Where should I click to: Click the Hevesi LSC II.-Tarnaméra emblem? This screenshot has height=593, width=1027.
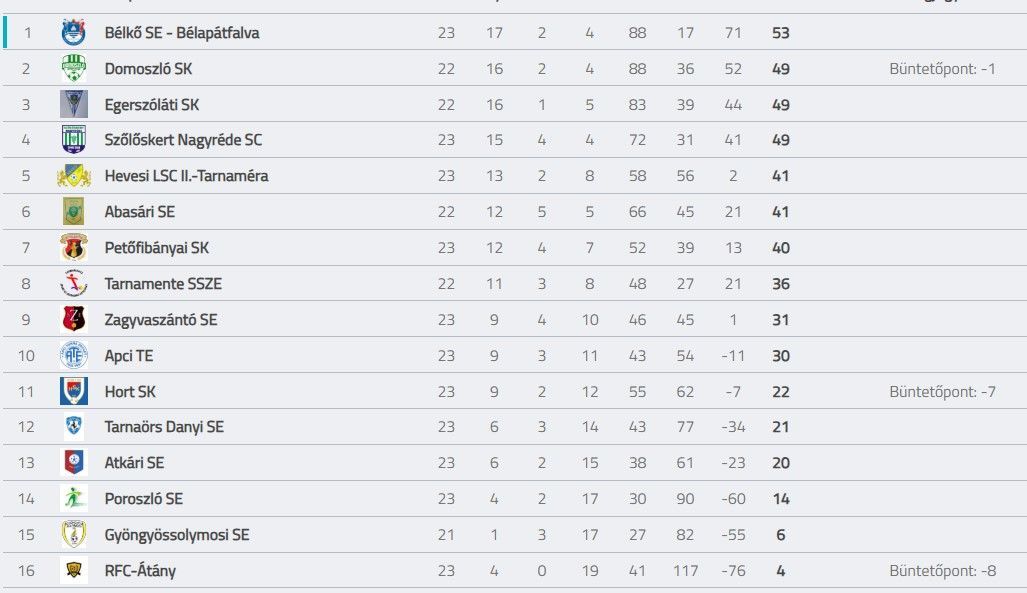coord(73,176)
